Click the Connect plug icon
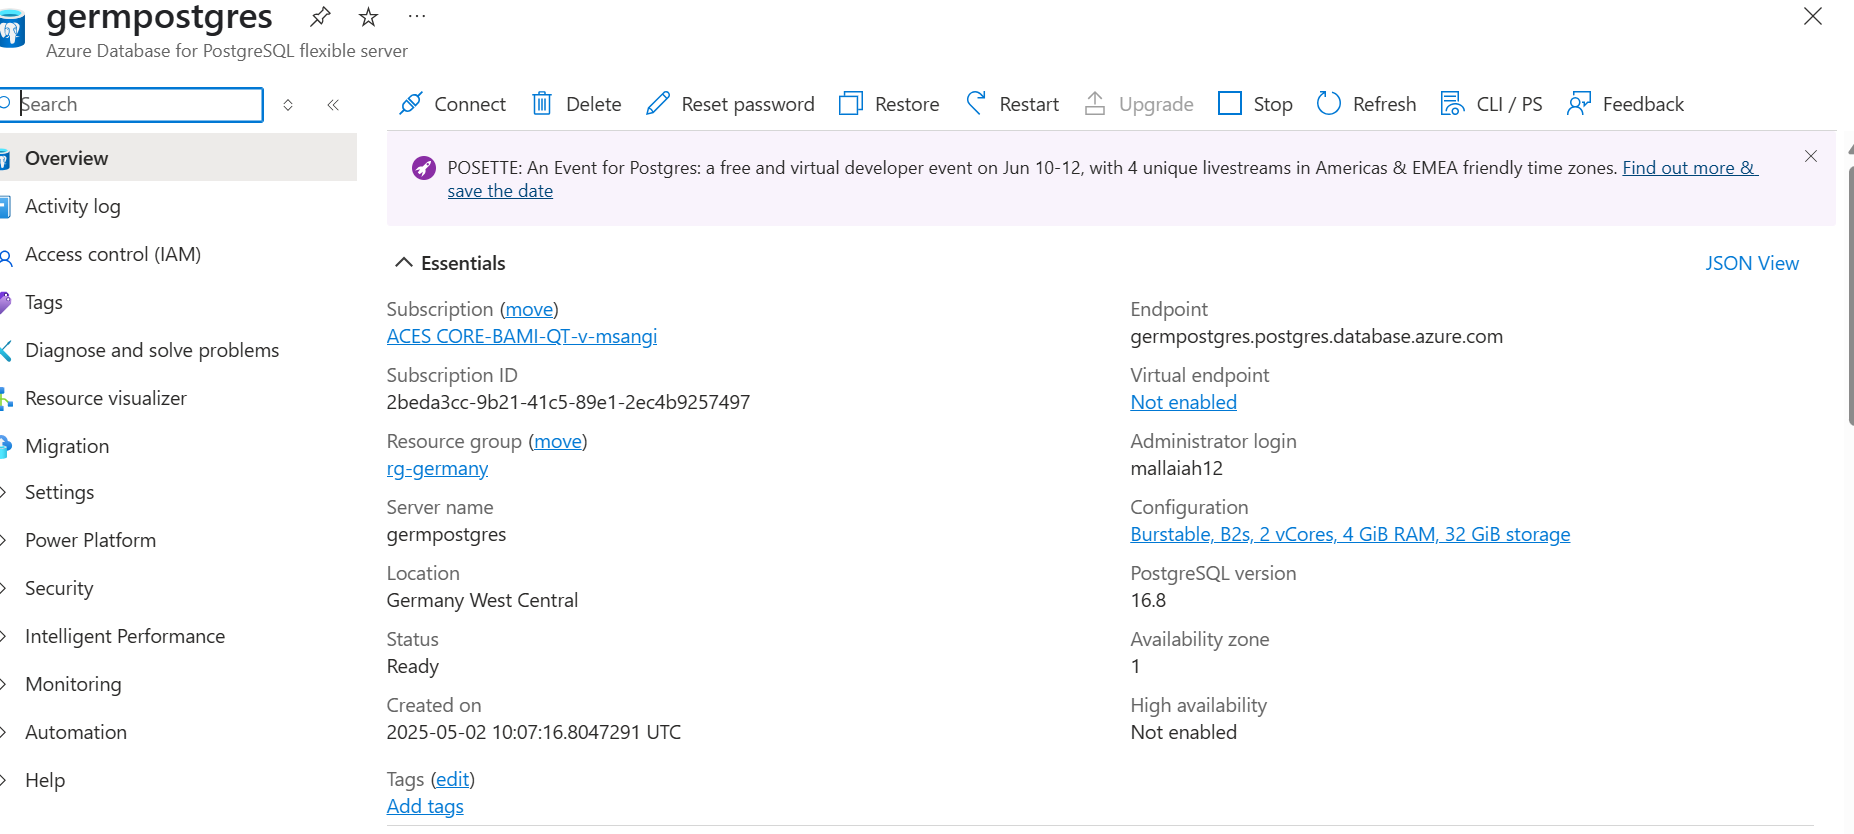1854x834 pixels. pyautogui.click(x=410, y=103)
